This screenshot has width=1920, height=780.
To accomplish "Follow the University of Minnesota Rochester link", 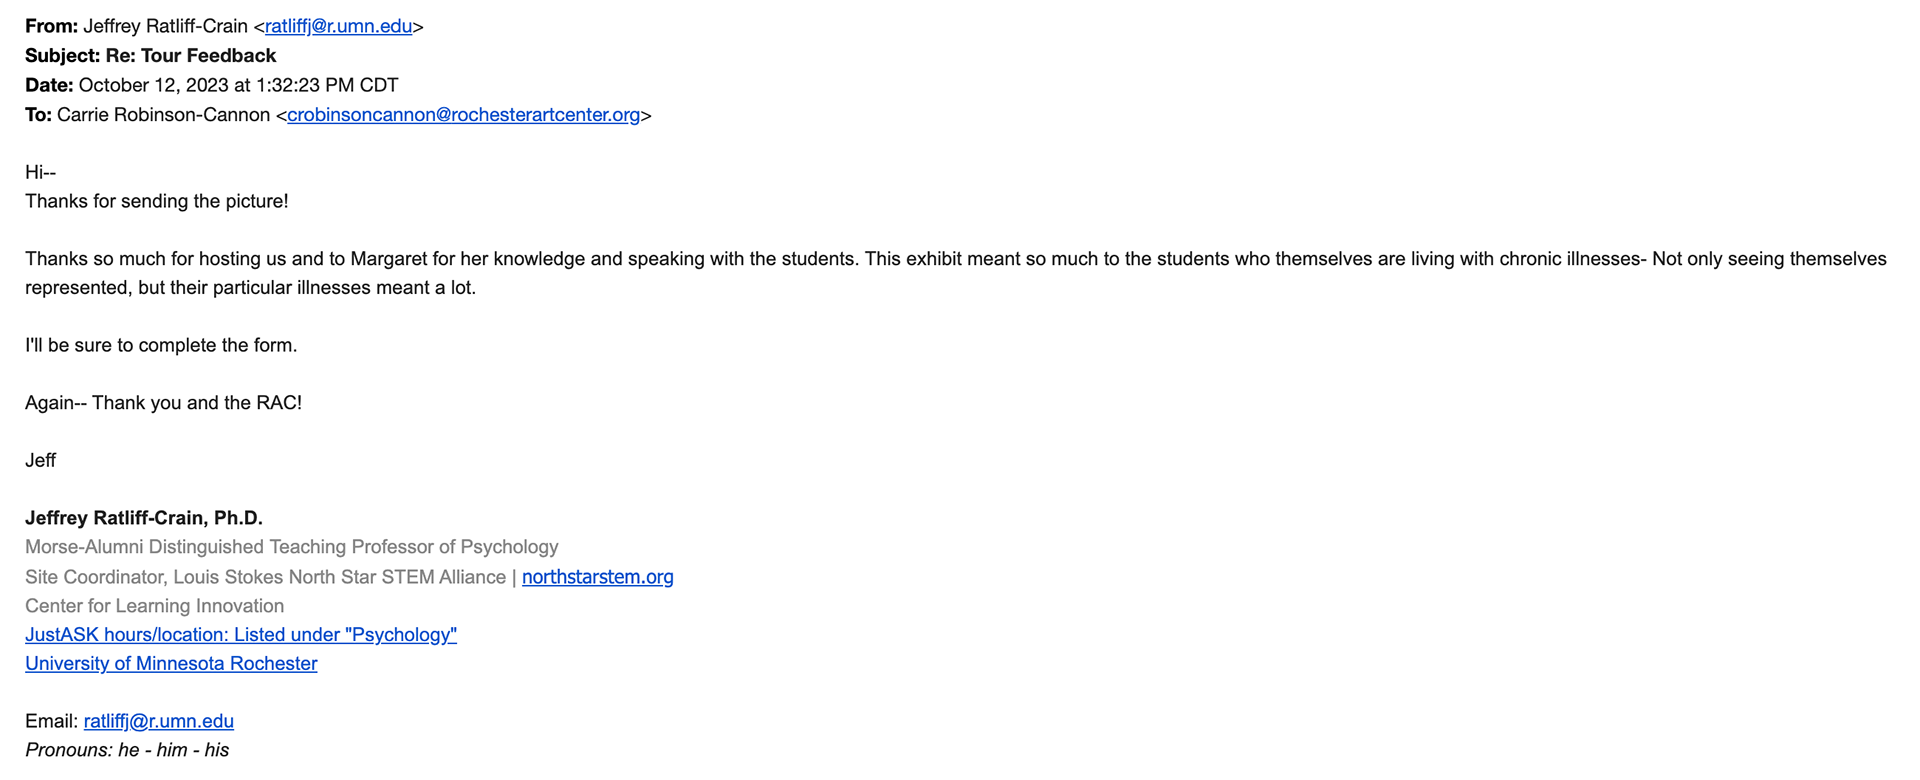I will click(x=171, y=664).
